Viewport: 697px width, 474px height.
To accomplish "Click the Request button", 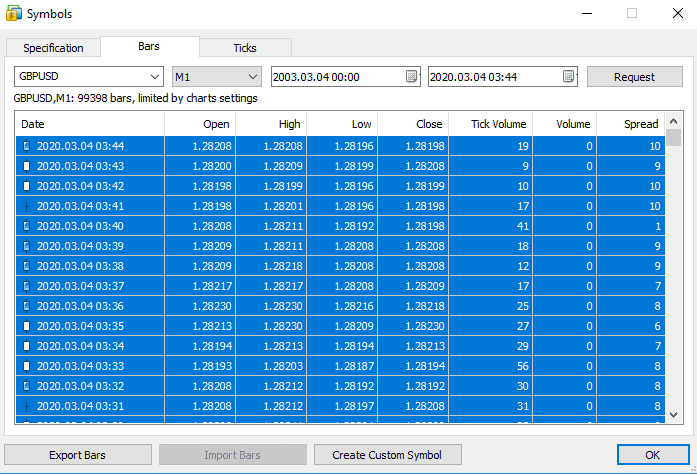I will point(634,77).
